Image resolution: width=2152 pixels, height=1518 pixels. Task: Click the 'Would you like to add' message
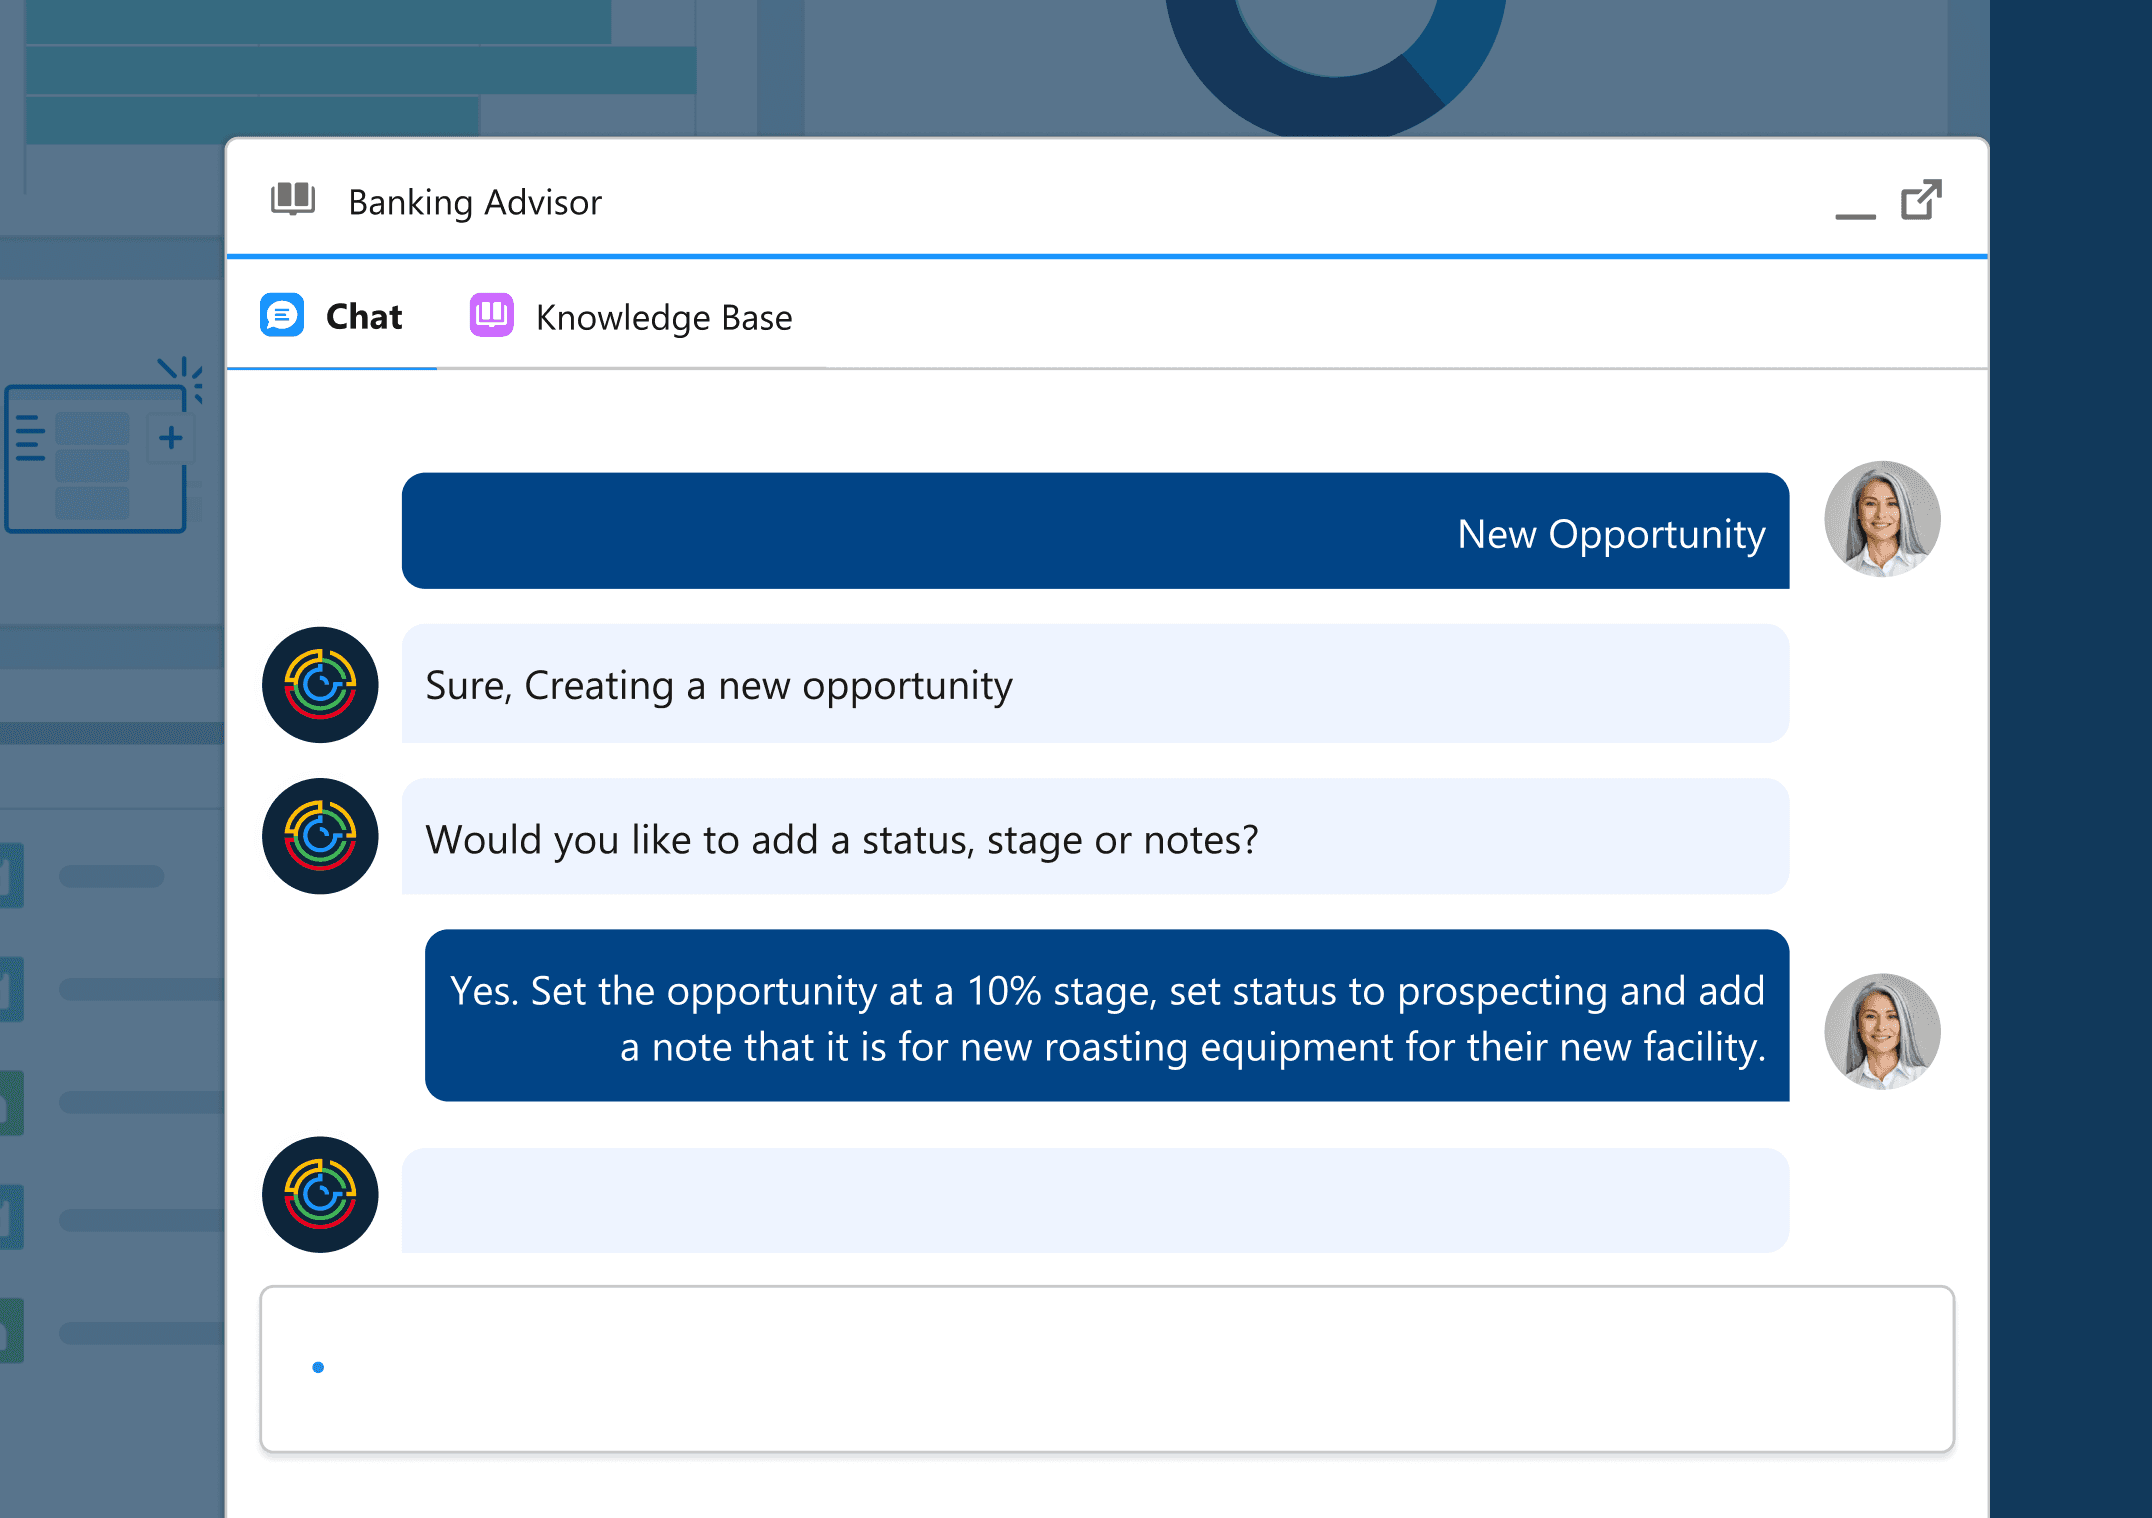[x=1095, y=838]
